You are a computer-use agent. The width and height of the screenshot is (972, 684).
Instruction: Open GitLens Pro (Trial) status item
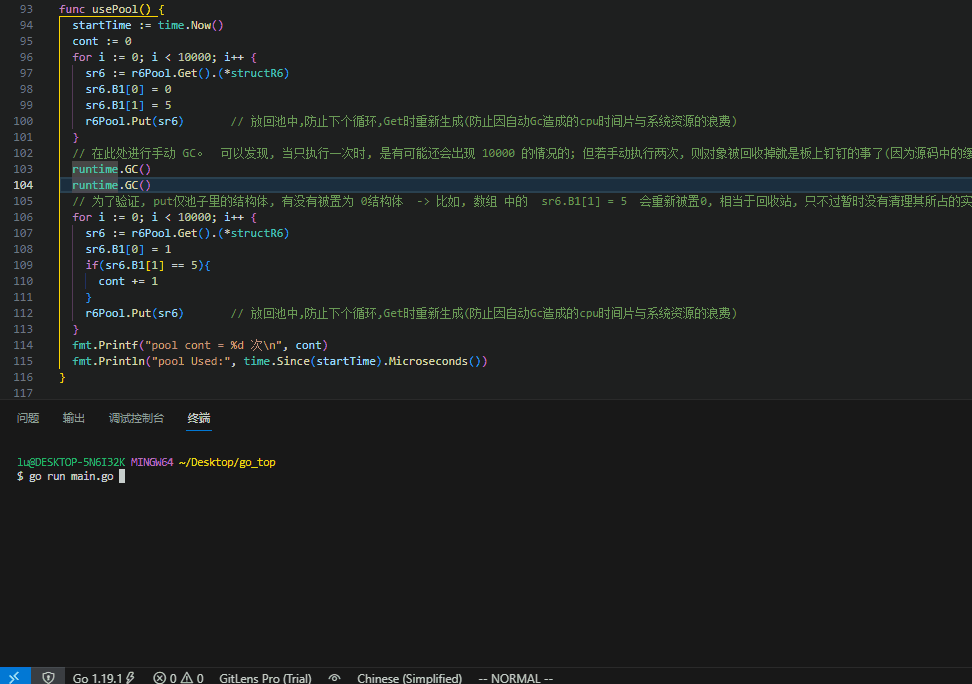tap(265, 677)
